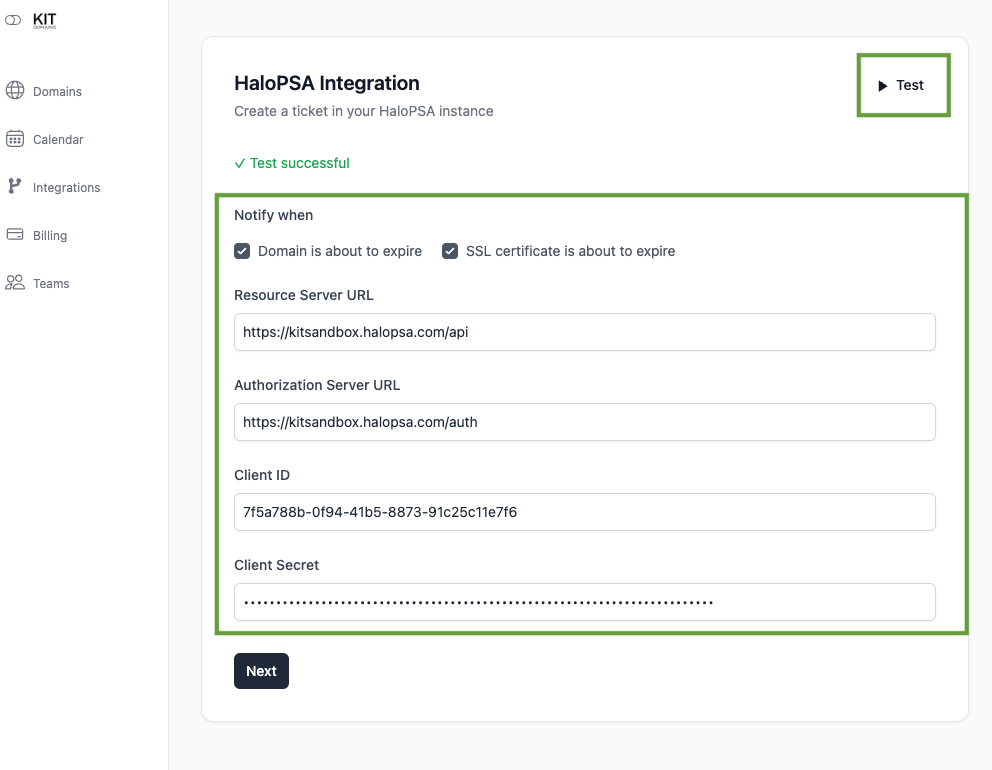992x770 pixels.
Task: Click the globe icon beside Domains
Action: pos(15,91)
